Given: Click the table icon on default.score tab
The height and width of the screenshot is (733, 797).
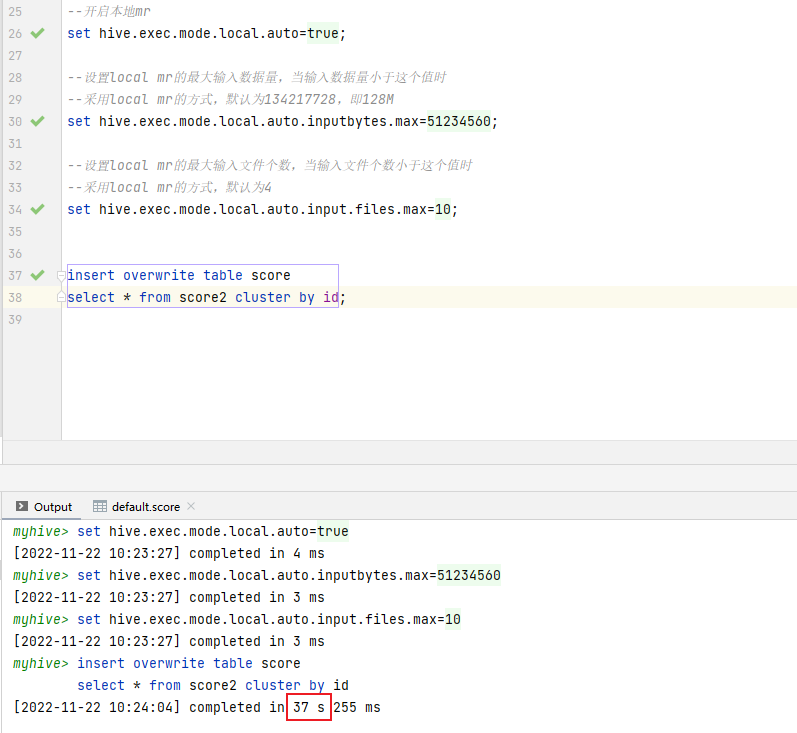Looking at the screenshot, I should [100, 506].
